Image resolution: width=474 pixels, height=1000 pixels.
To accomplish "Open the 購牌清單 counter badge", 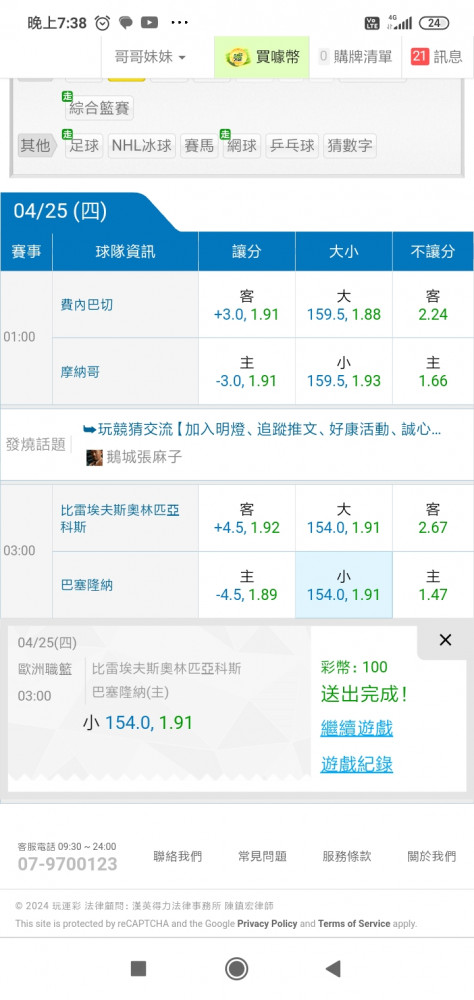I will tap(323, 57).
